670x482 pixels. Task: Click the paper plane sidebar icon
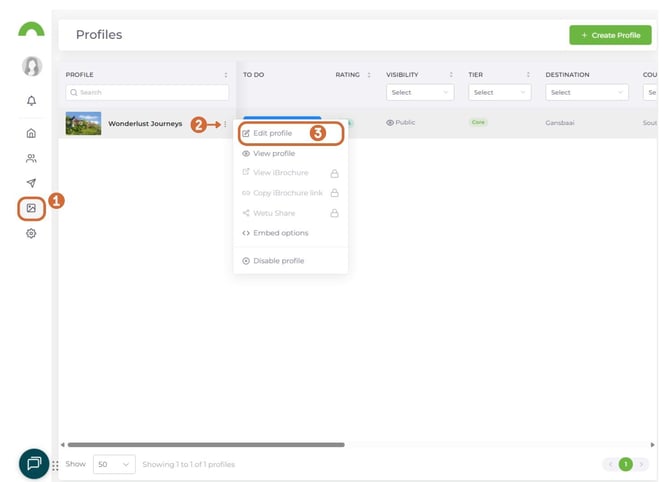pyautogui.click(x=31, y=183)
